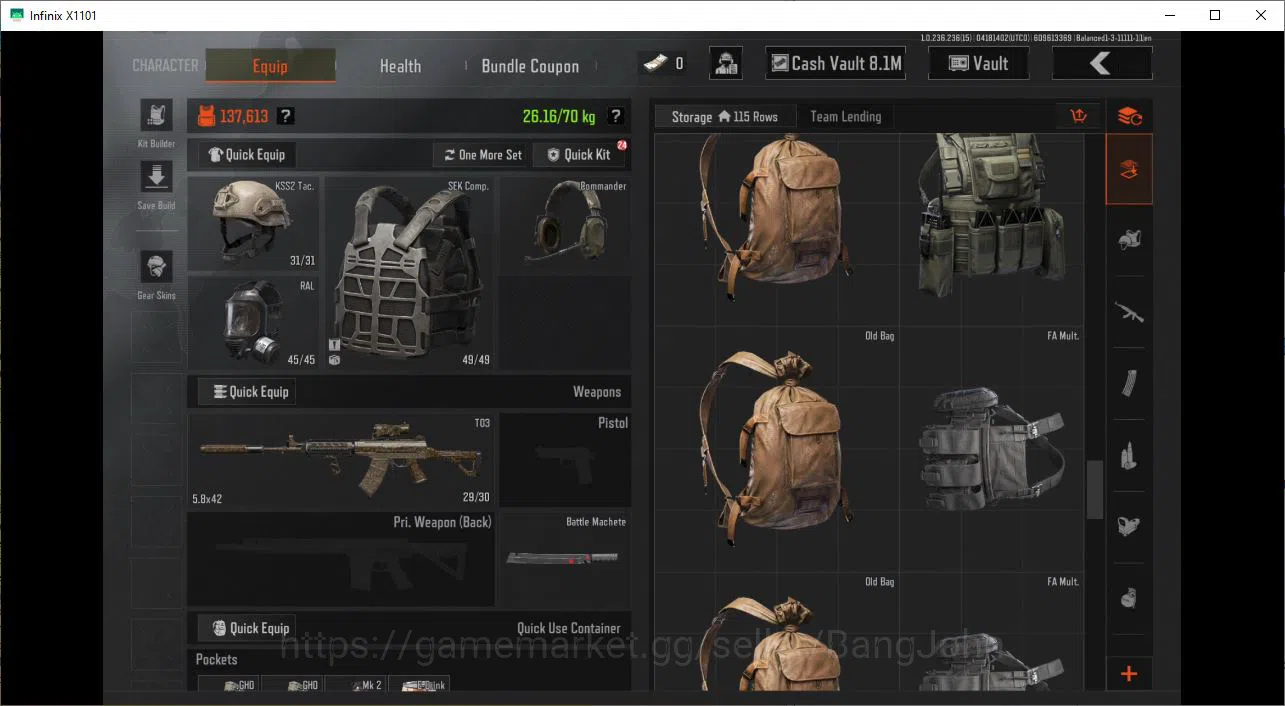
Task: Click the auto-organize storage icon at sidebar top
Action: [x=1129, y=116]
